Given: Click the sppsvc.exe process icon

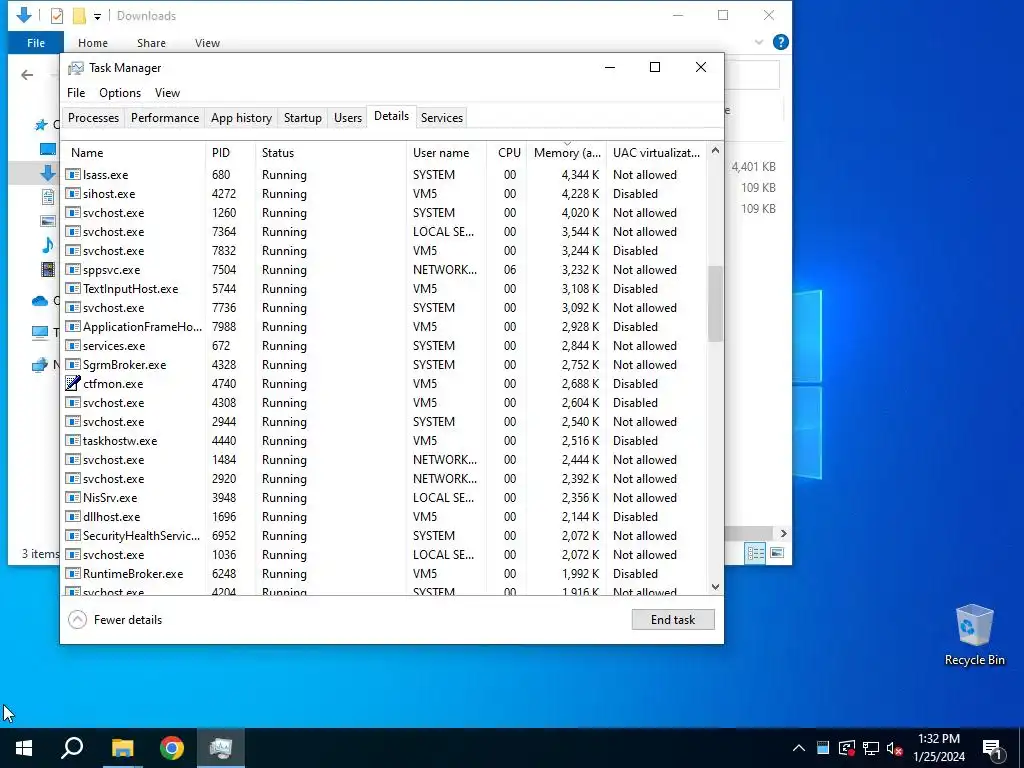Looking at the screenshot, I should [72, 269].
